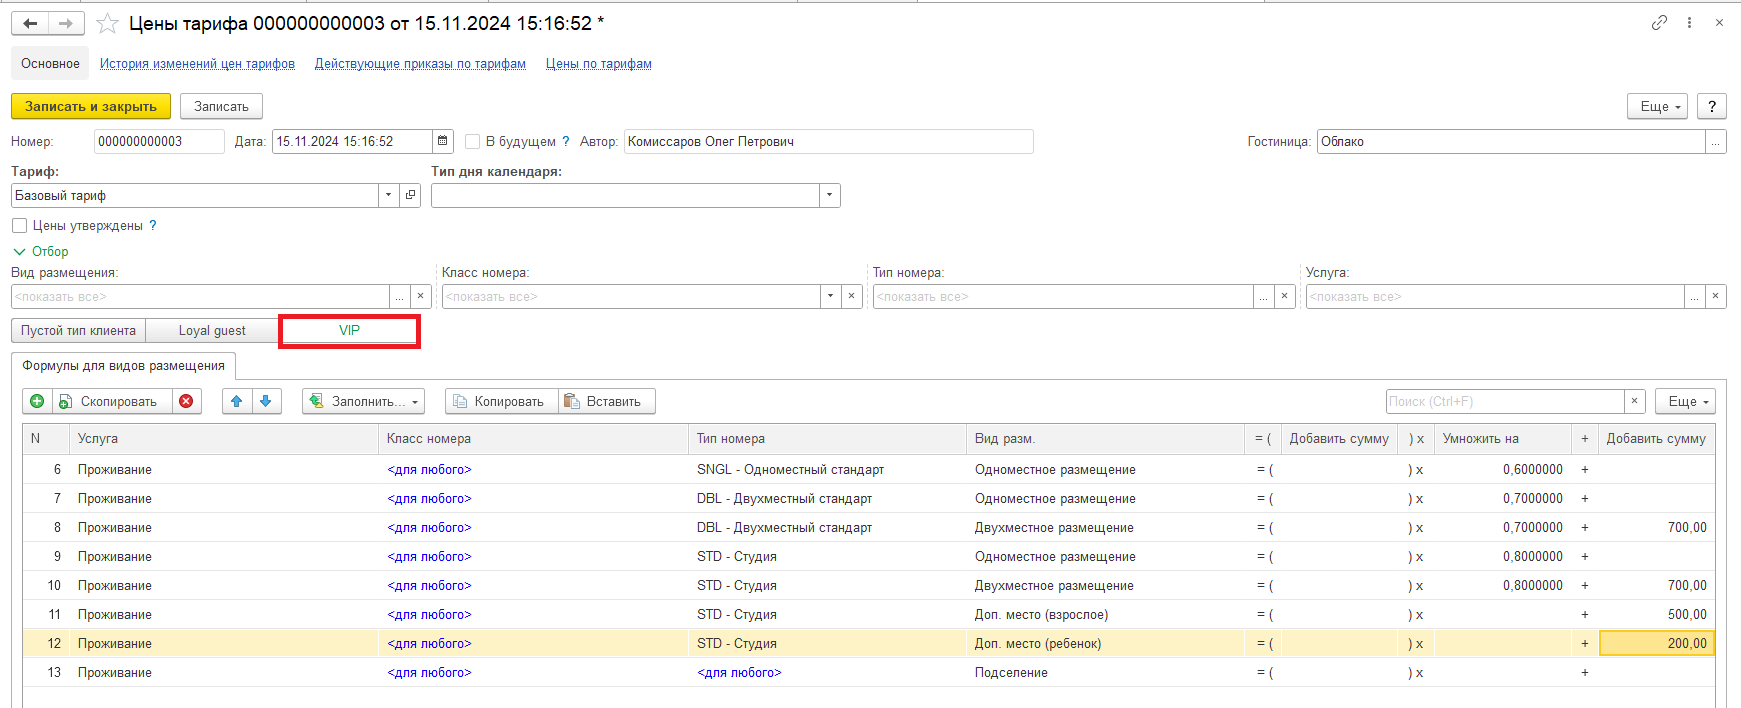Open calendar picker for Дата field

(443, 141)
